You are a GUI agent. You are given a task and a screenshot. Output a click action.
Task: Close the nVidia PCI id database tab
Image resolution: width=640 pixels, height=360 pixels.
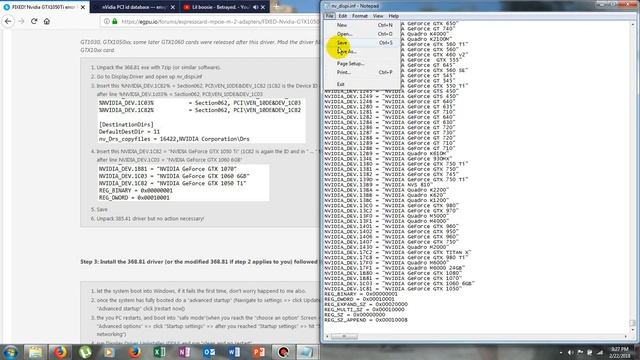point(173,7)
